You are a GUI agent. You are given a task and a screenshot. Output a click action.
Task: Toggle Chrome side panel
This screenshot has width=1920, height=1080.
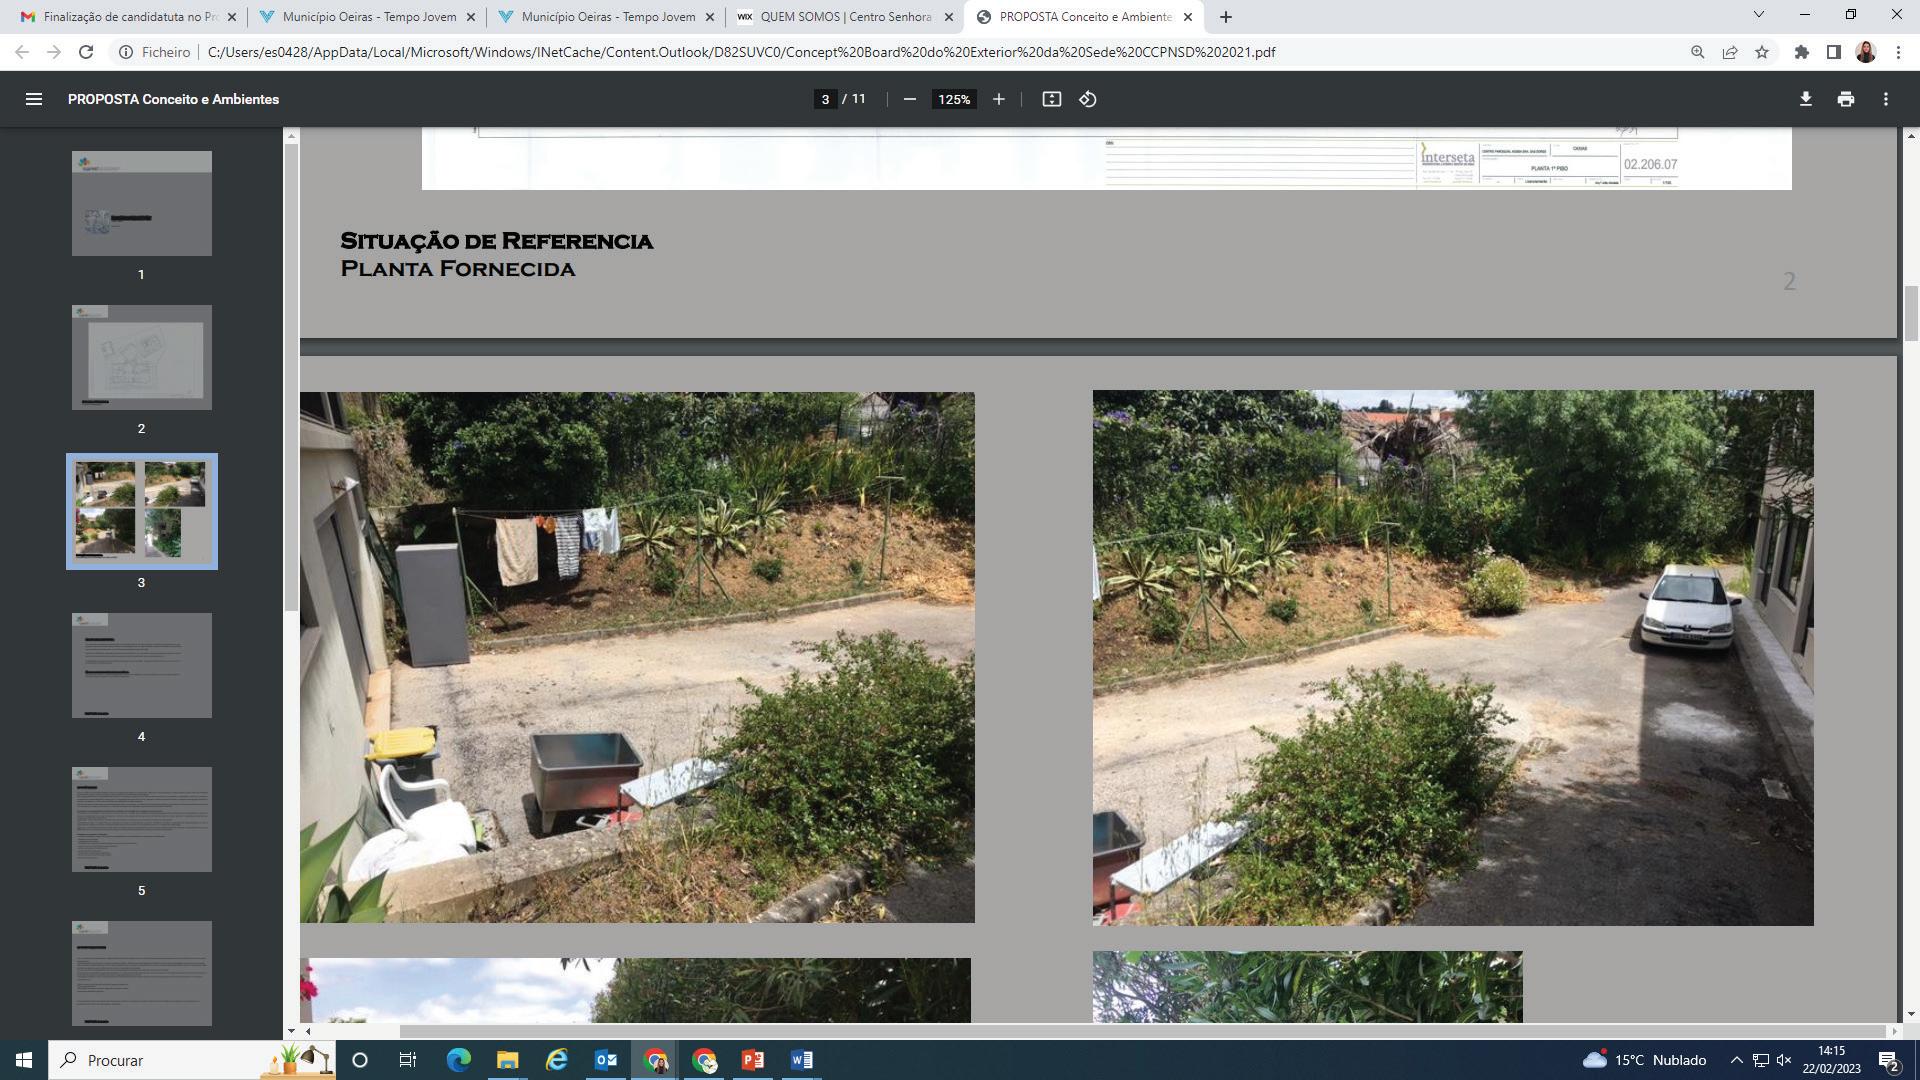coord(1833,52)
